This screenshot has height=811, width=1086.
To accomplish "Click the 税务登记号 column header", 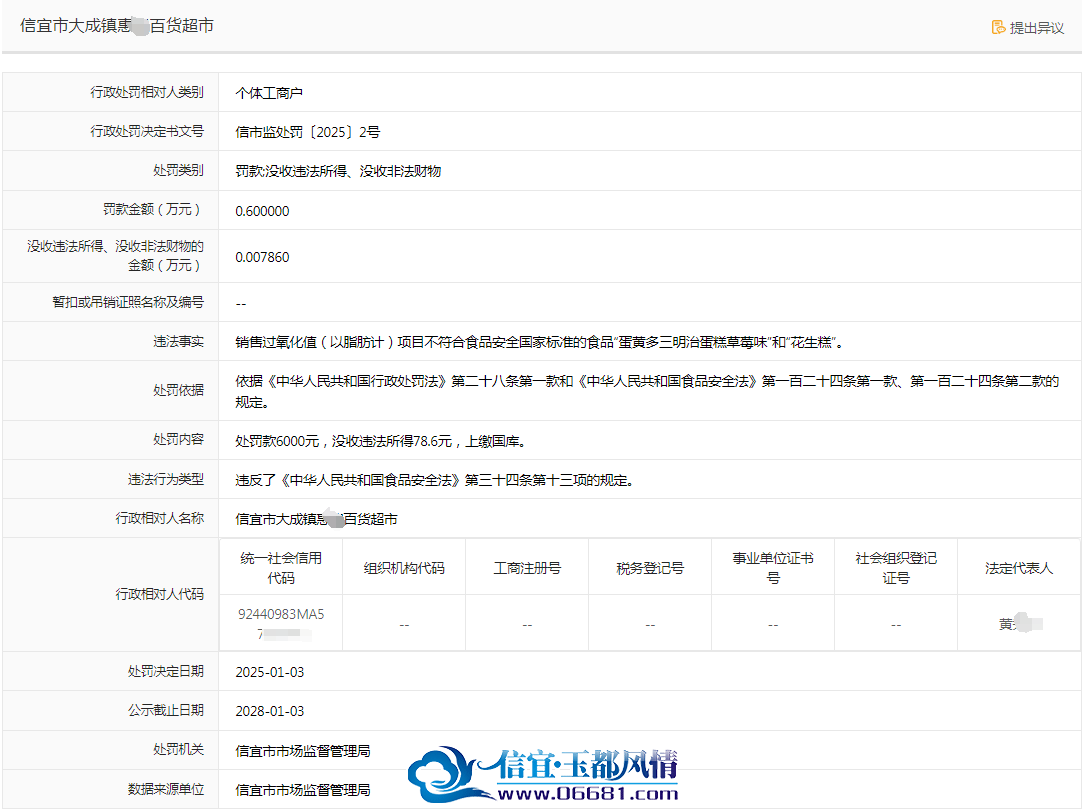I will [650, 568].
